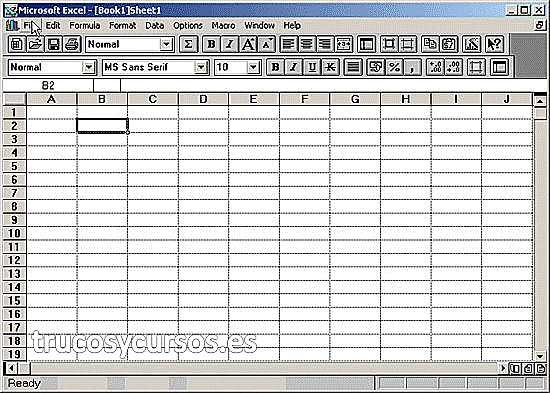Screen dimensions: 550x393
Task: Click the Increase Font Size large A icon
Action: tap(248, 44)
